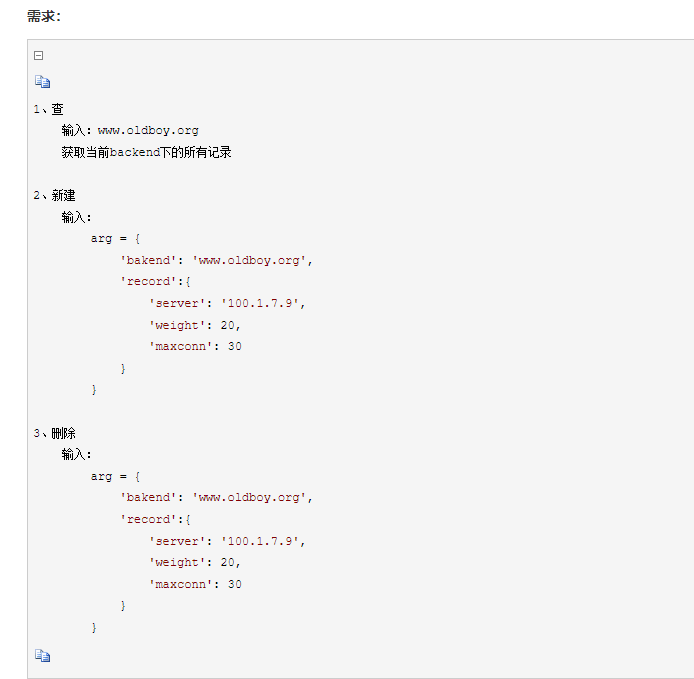Click the 需求 heading text

point(43,16)
